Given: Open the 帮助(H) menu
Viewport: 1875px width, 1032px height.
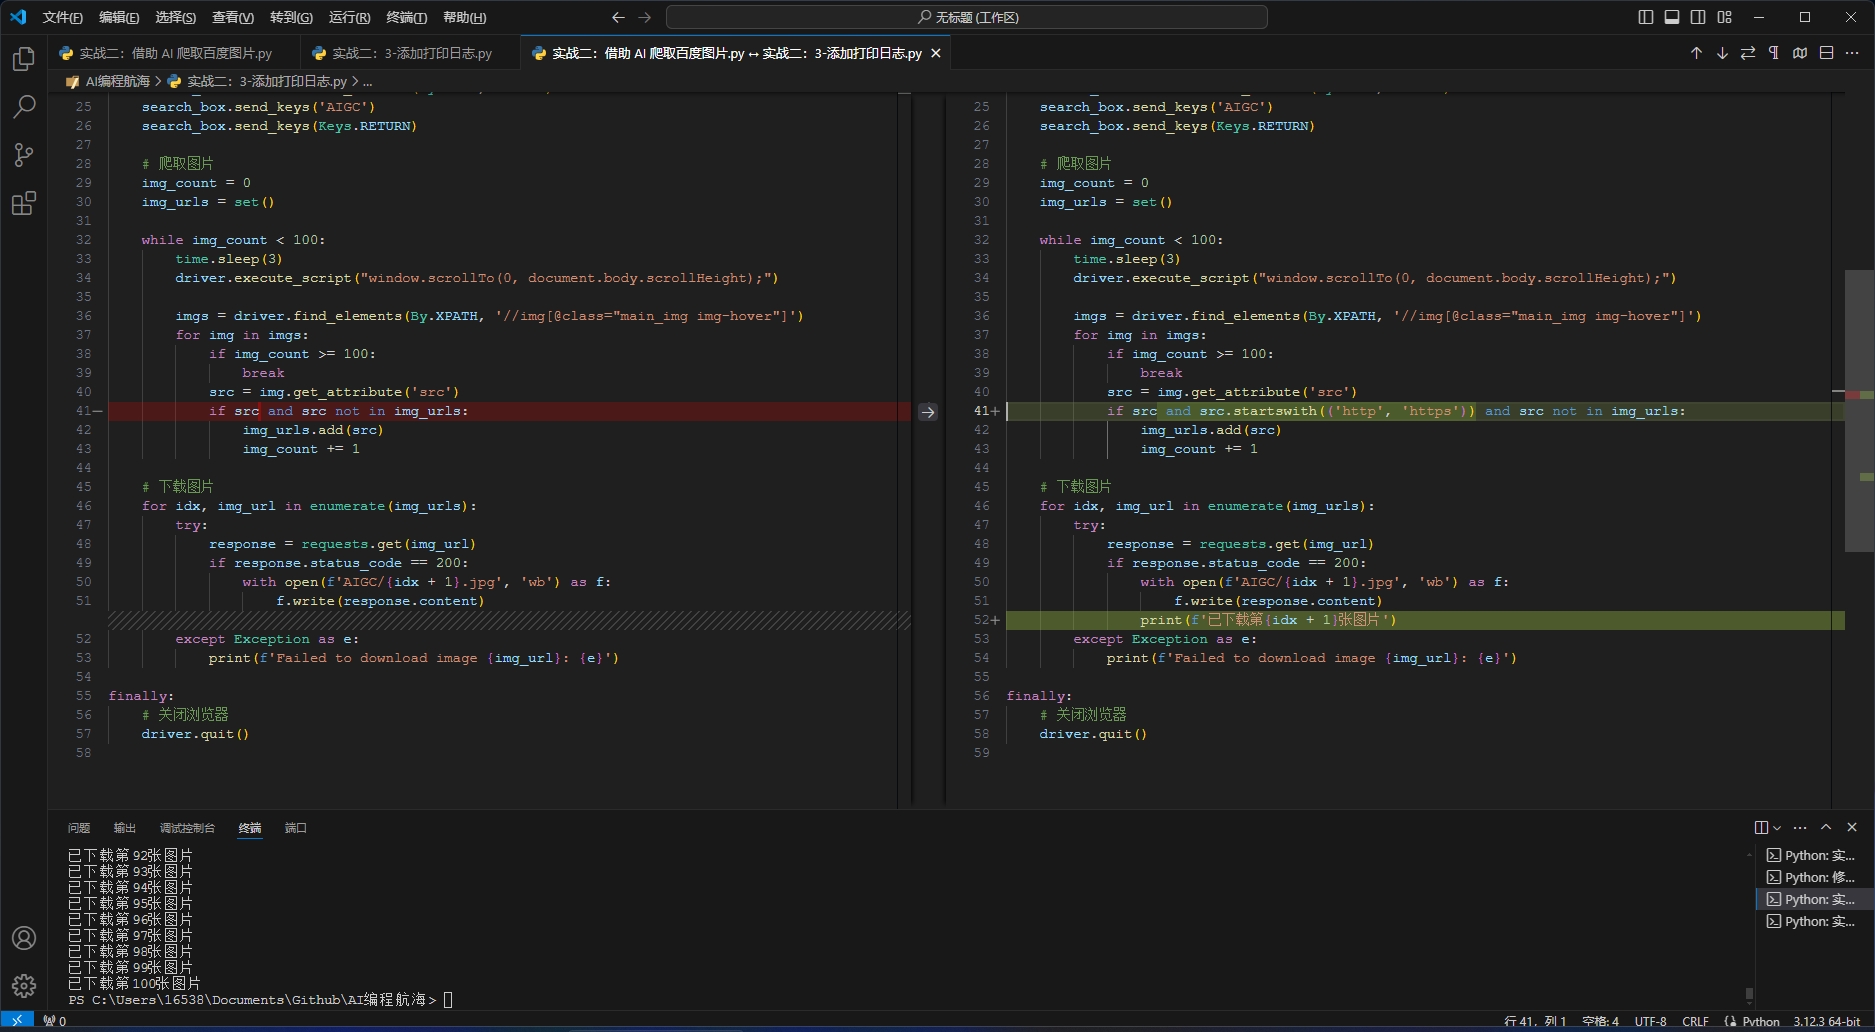Looking at the screenshot, I should [464, 17].
